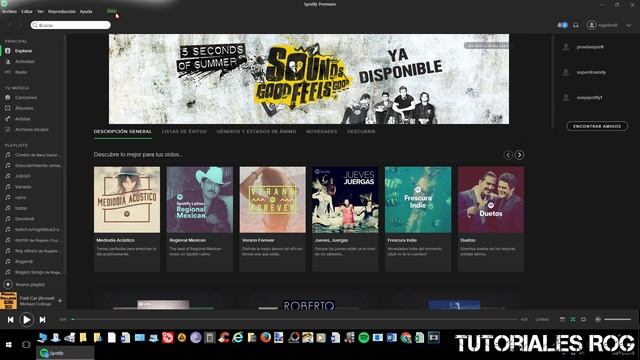Open Archivos locales in sidebar
The image size is (640, 360).
coord(31,129)
